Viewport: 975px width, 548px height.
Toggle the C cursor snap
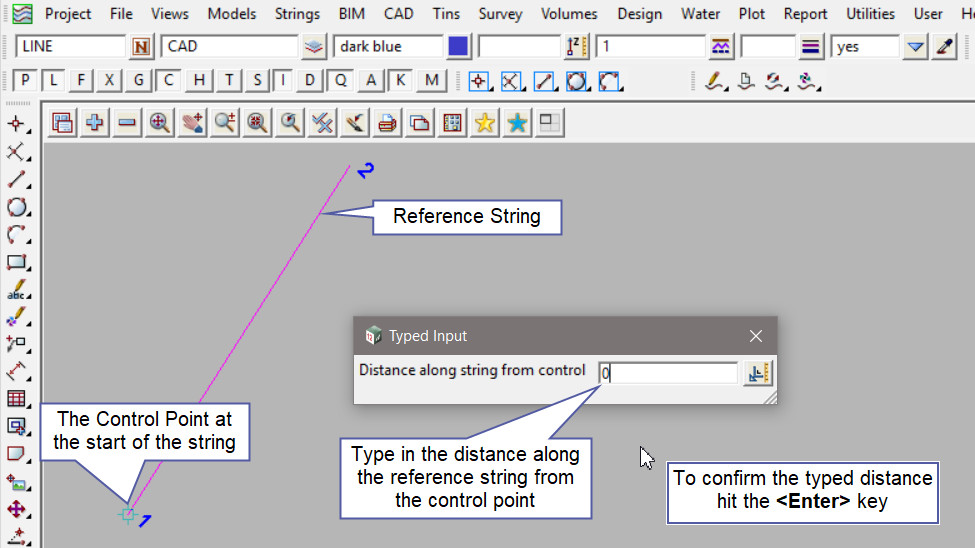[x=168, y=80]
